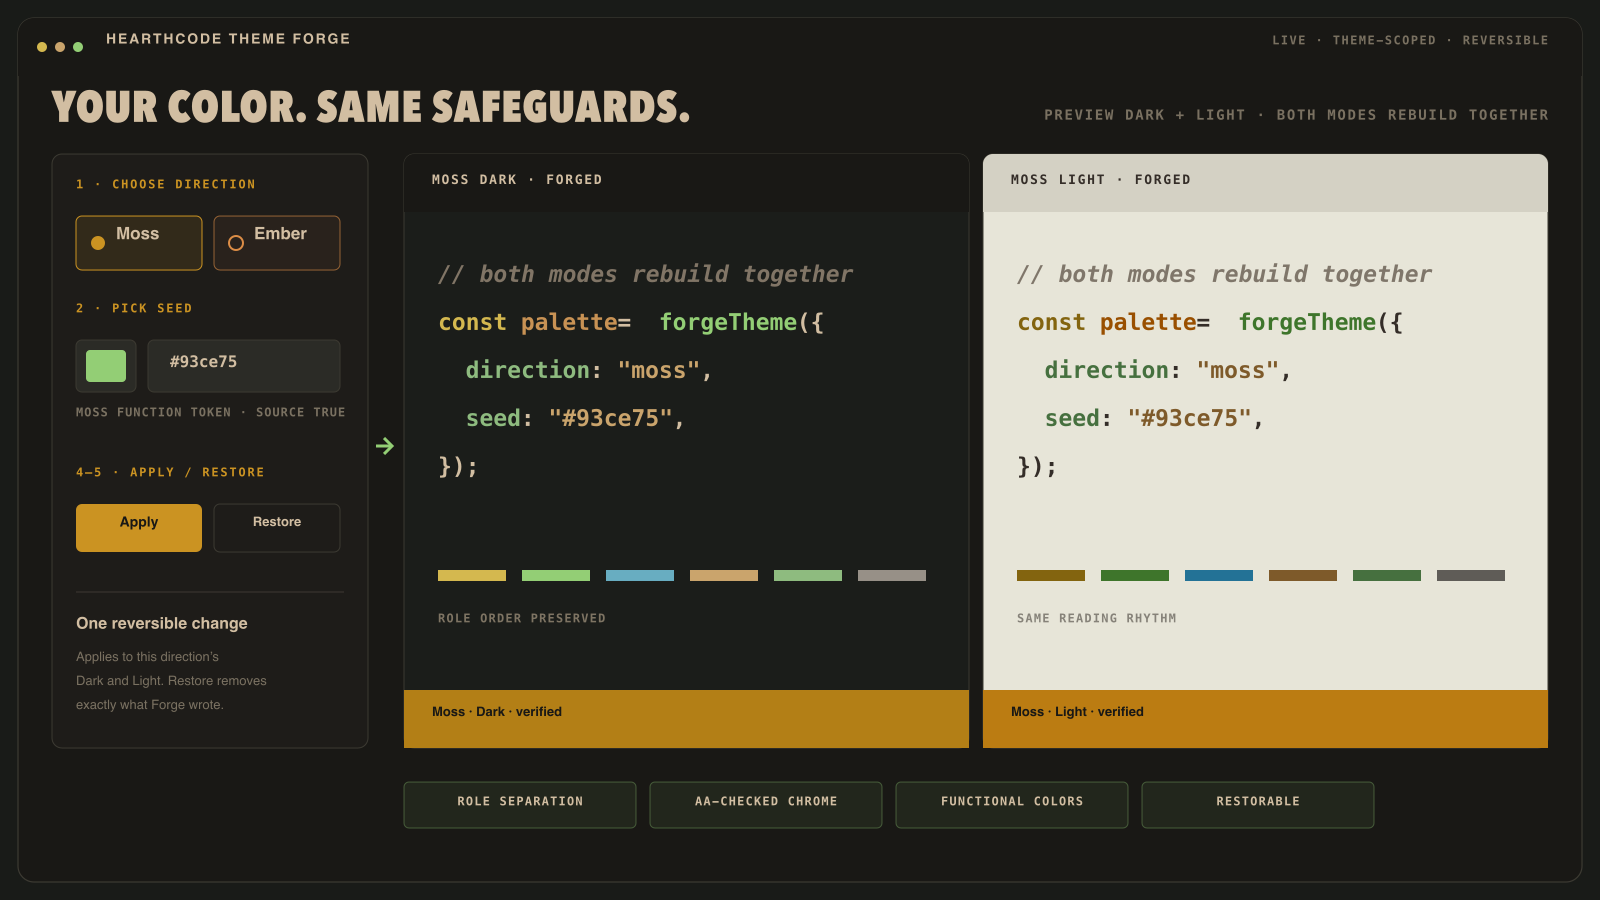Click the Restore button

pos(277,528)
